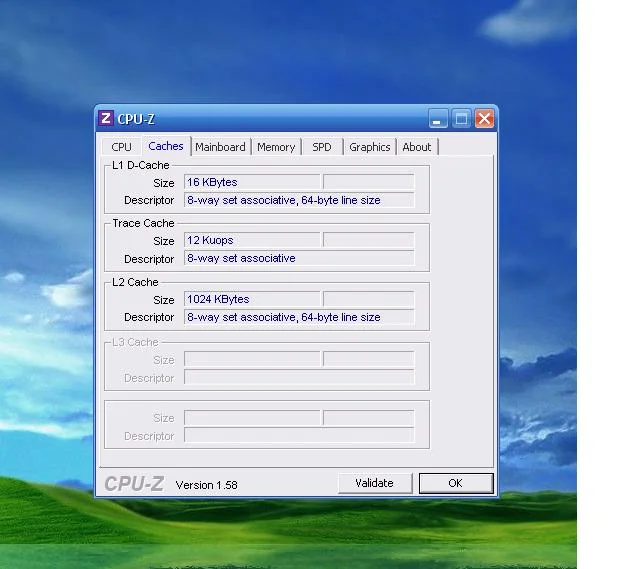Click the Size label under L1 D-Cache
Screen dimensions: 640x569
click(x=164, y=183)
